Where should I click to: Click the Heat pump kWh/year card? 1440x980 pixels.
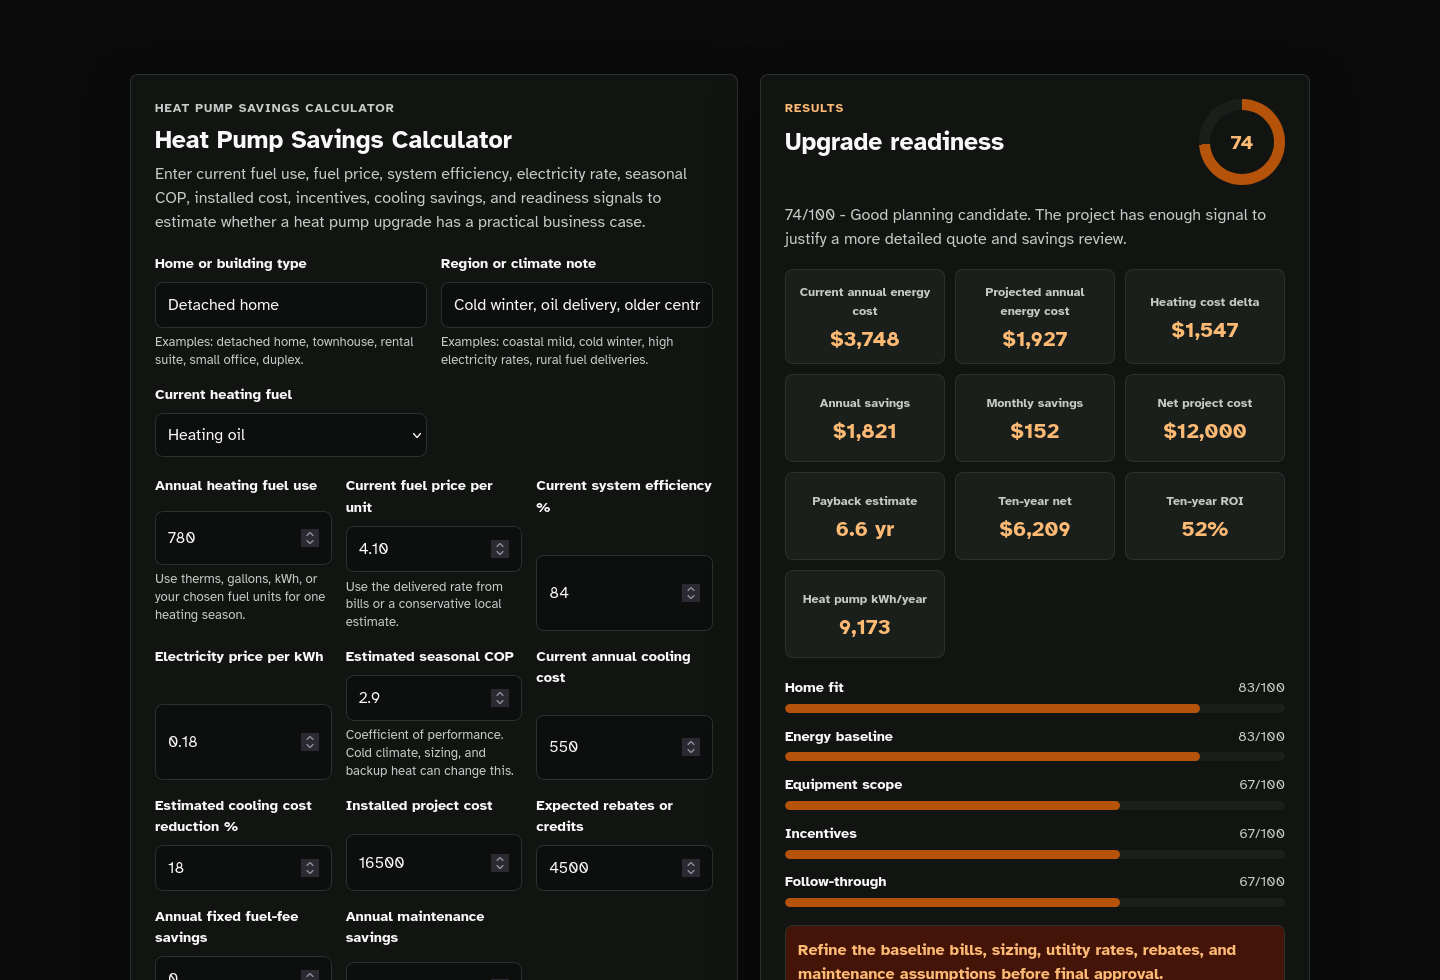click(x=865, y=614)
